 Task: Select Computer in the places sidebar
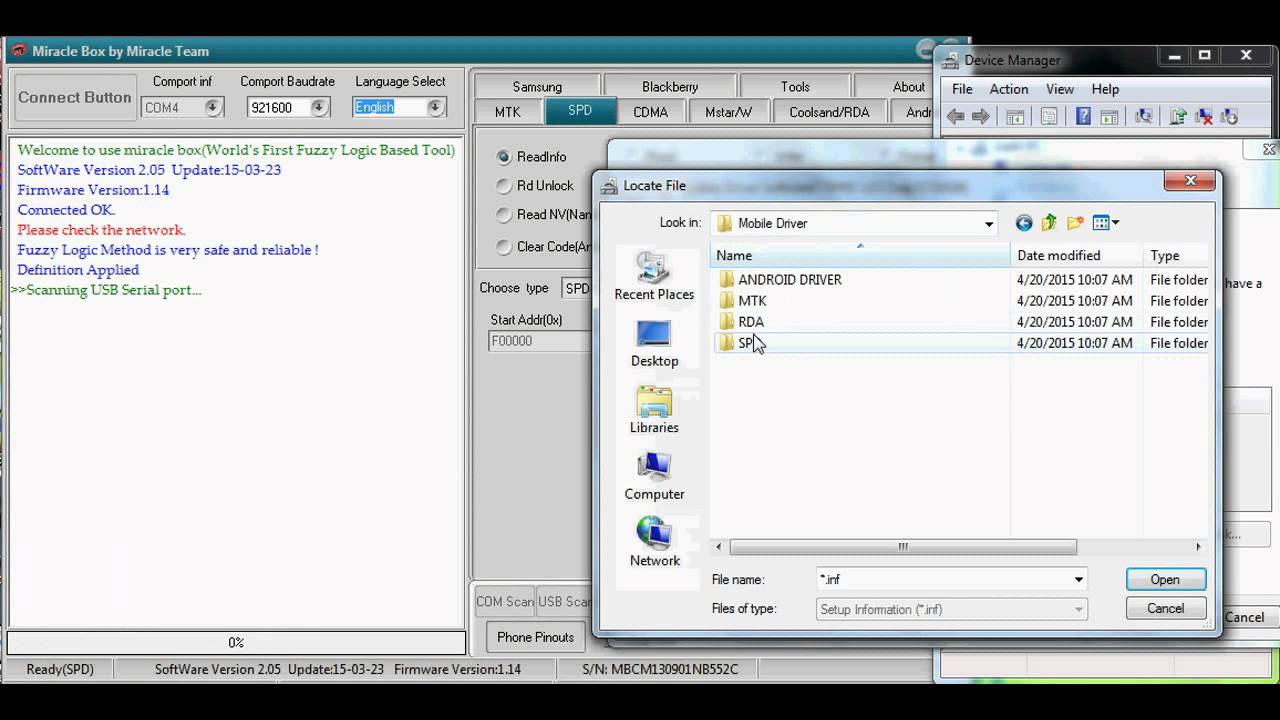(654, 476)
